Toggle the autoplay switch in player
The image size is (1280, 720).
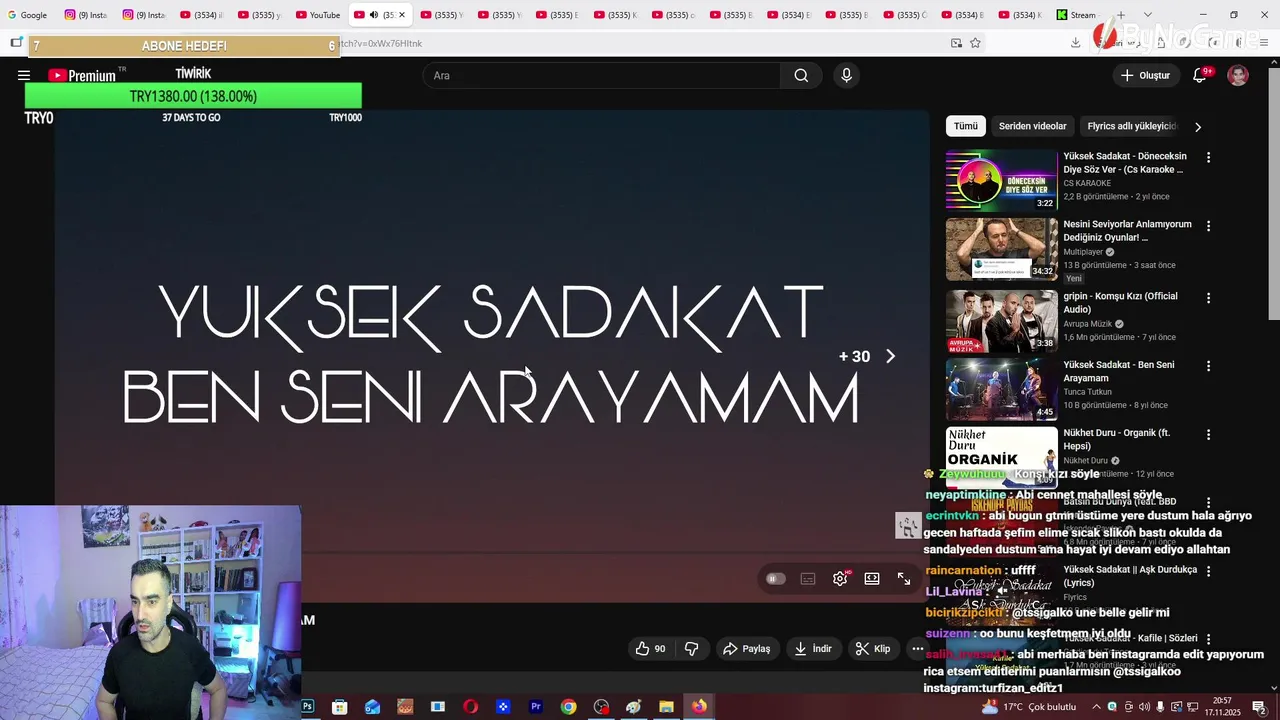775,579
